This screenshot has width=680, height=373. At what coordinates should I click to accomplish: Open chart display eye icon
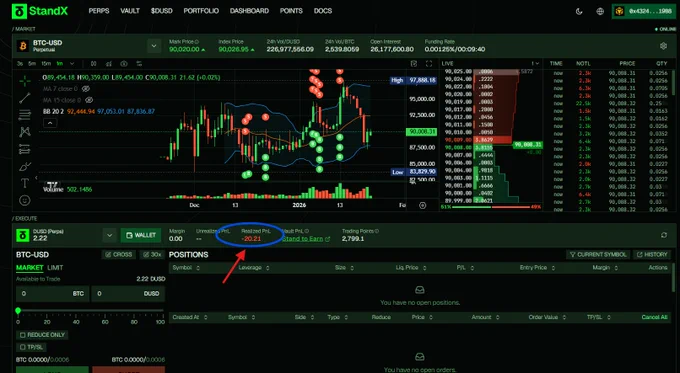coord(124,64)
